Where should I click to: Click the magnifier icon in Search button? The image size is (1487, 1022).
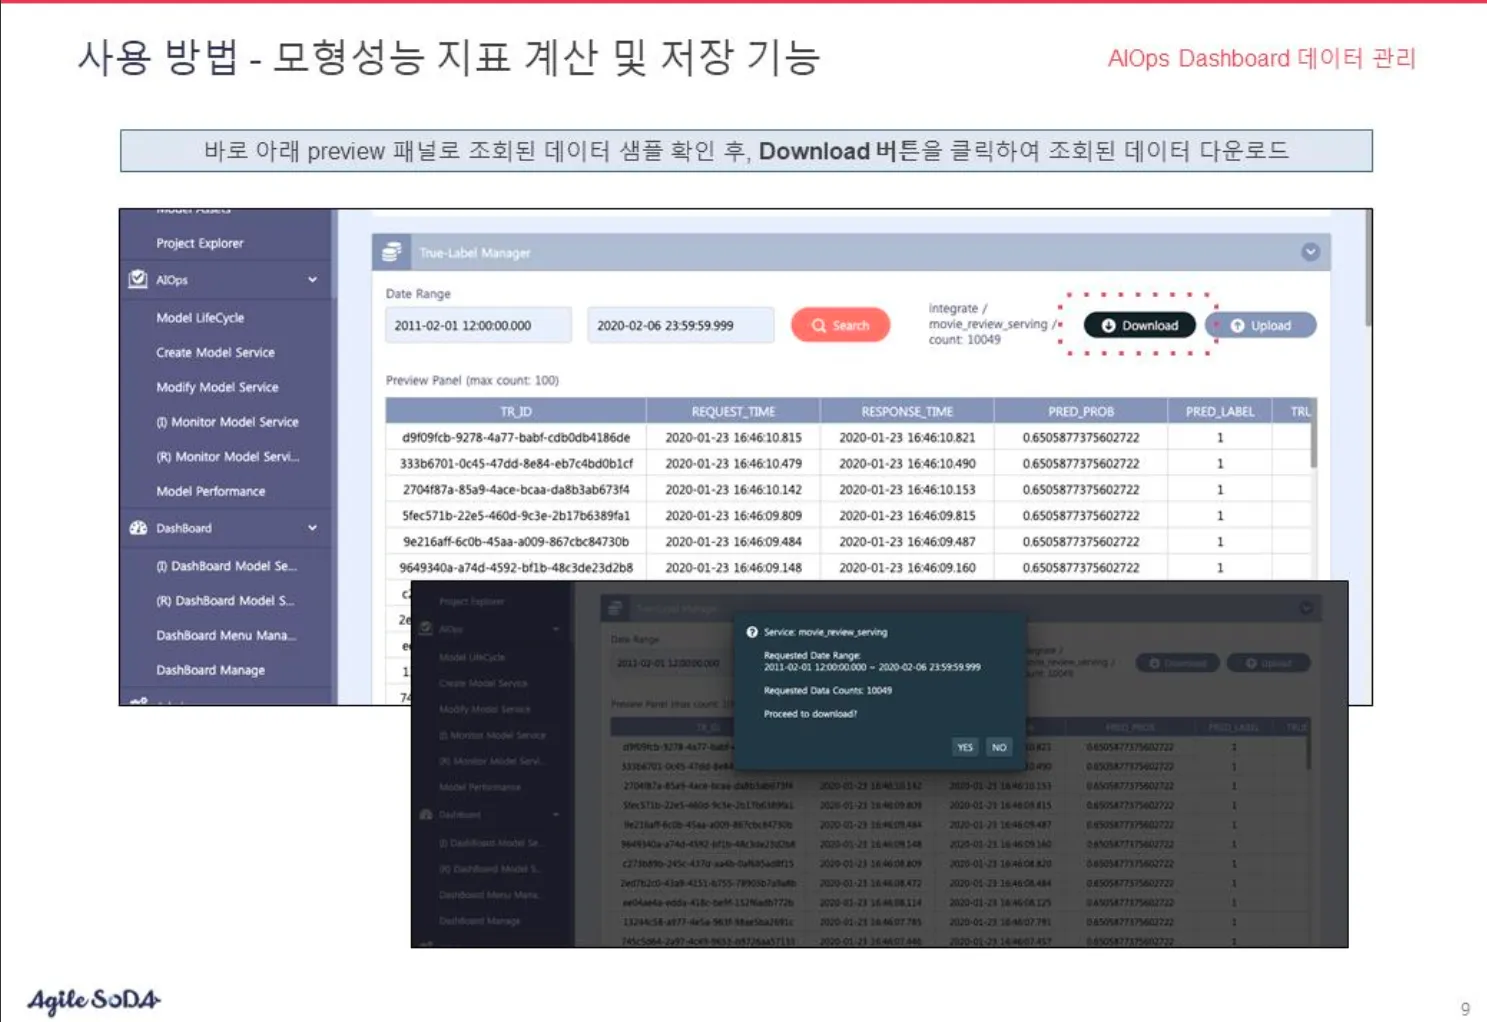click(819, 326)
